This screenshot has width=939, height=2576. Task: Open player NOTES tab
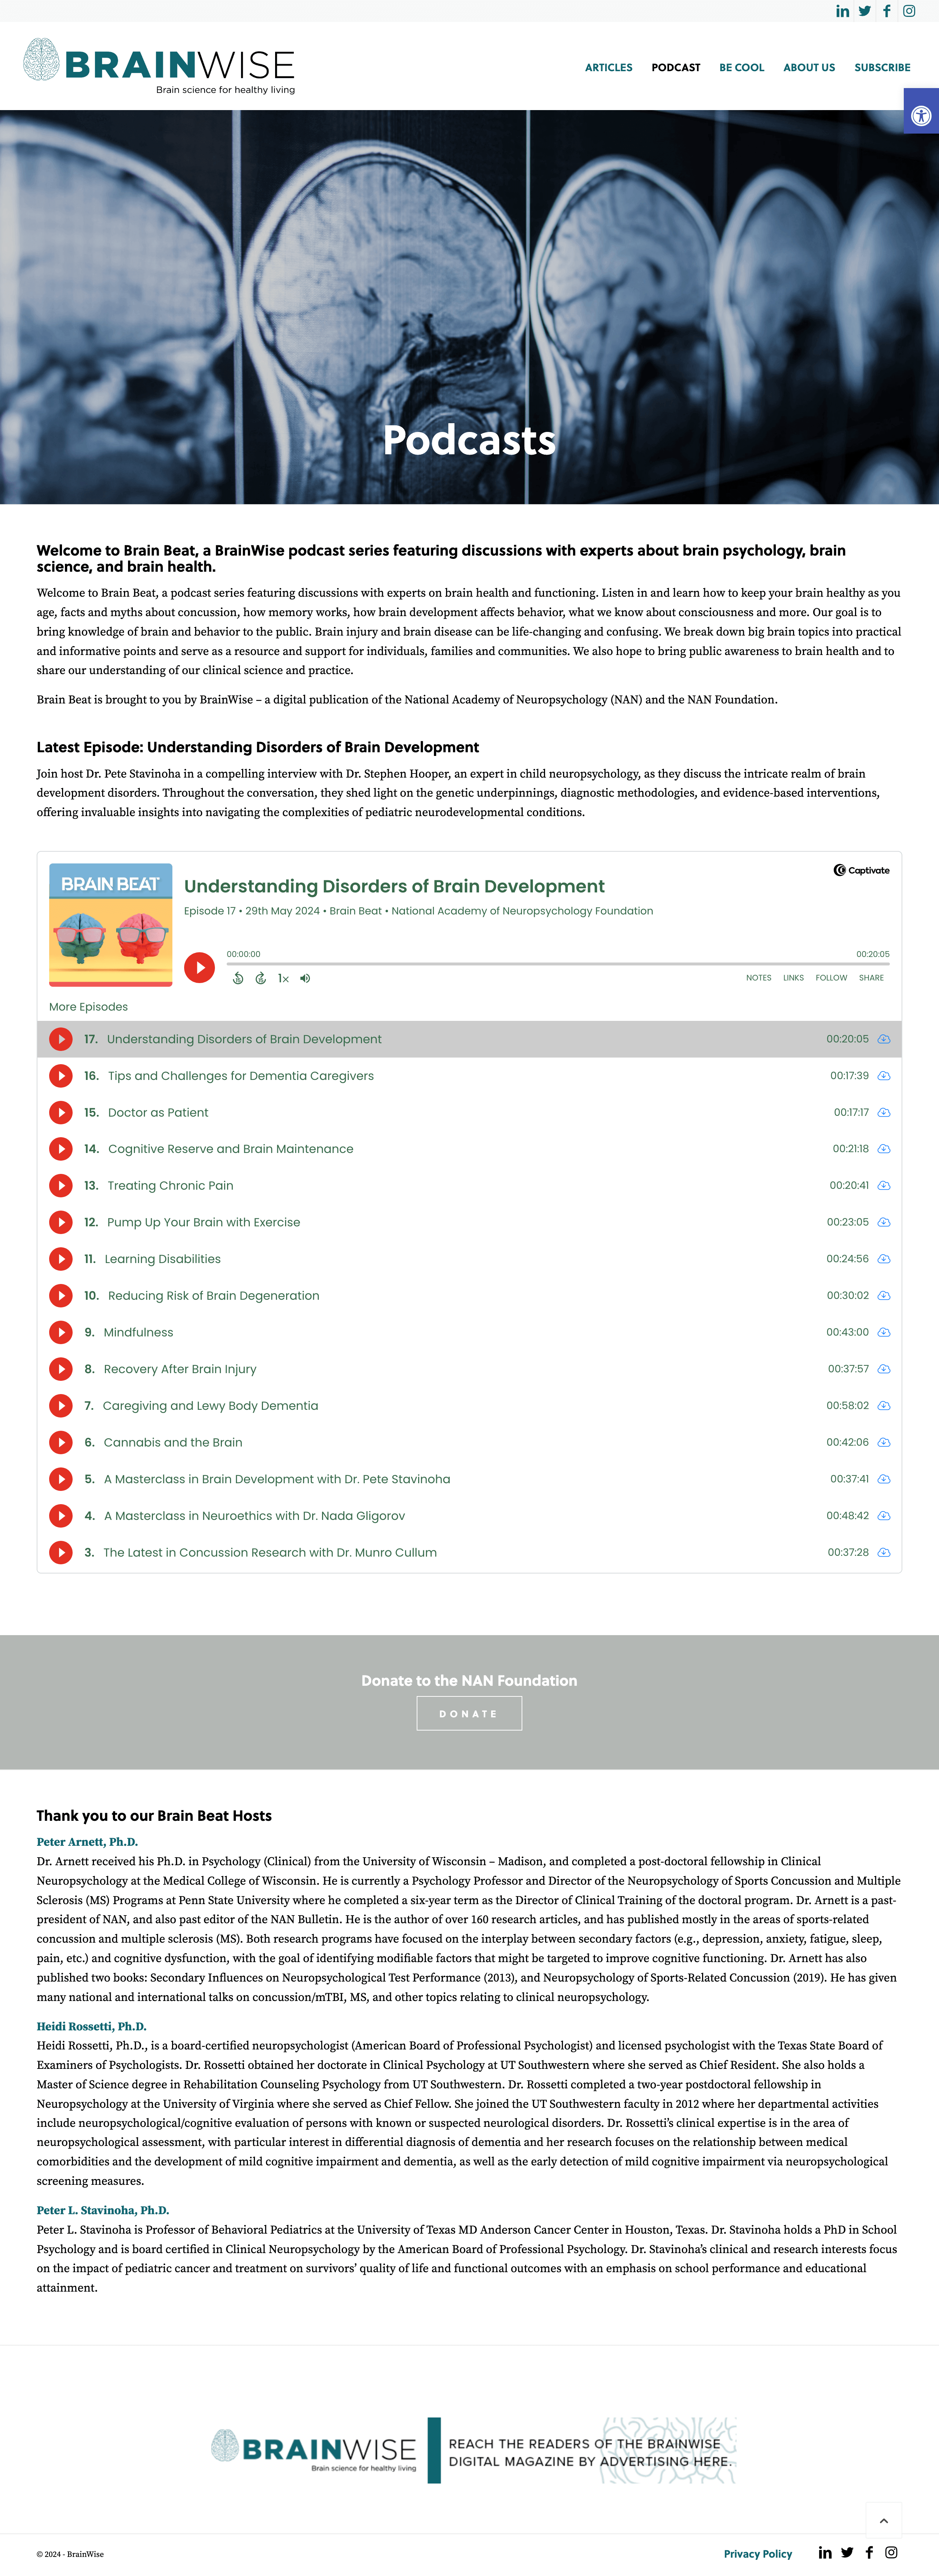(758, 978)
